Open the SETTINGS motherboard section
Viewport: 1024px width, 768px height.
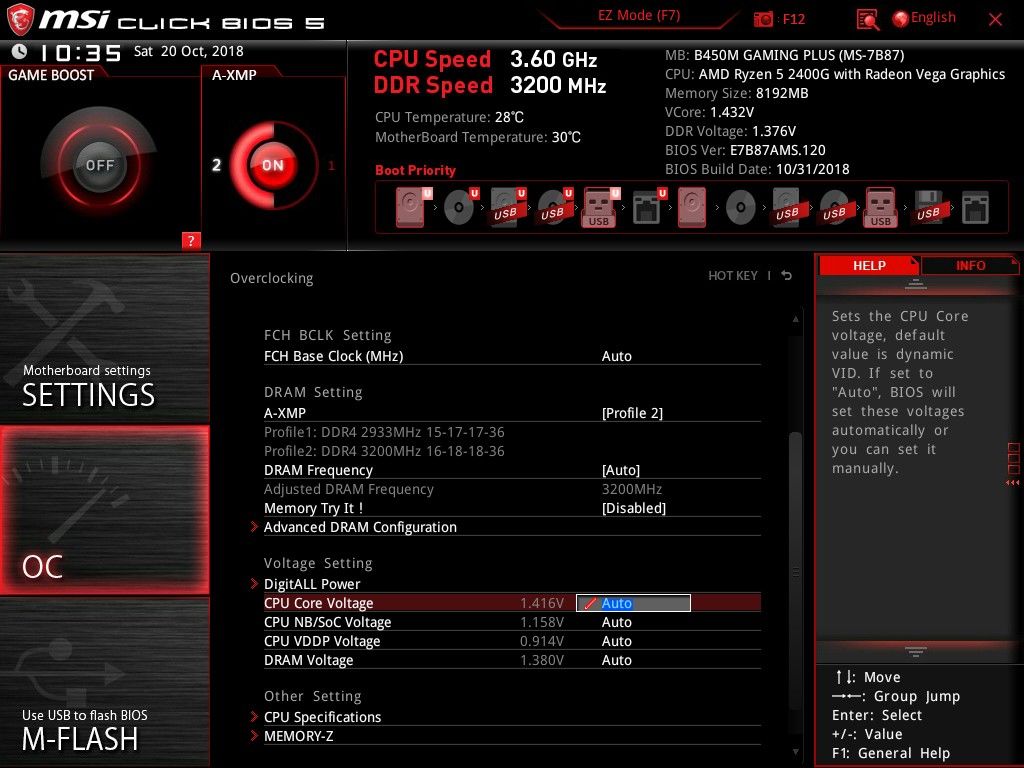104,339
